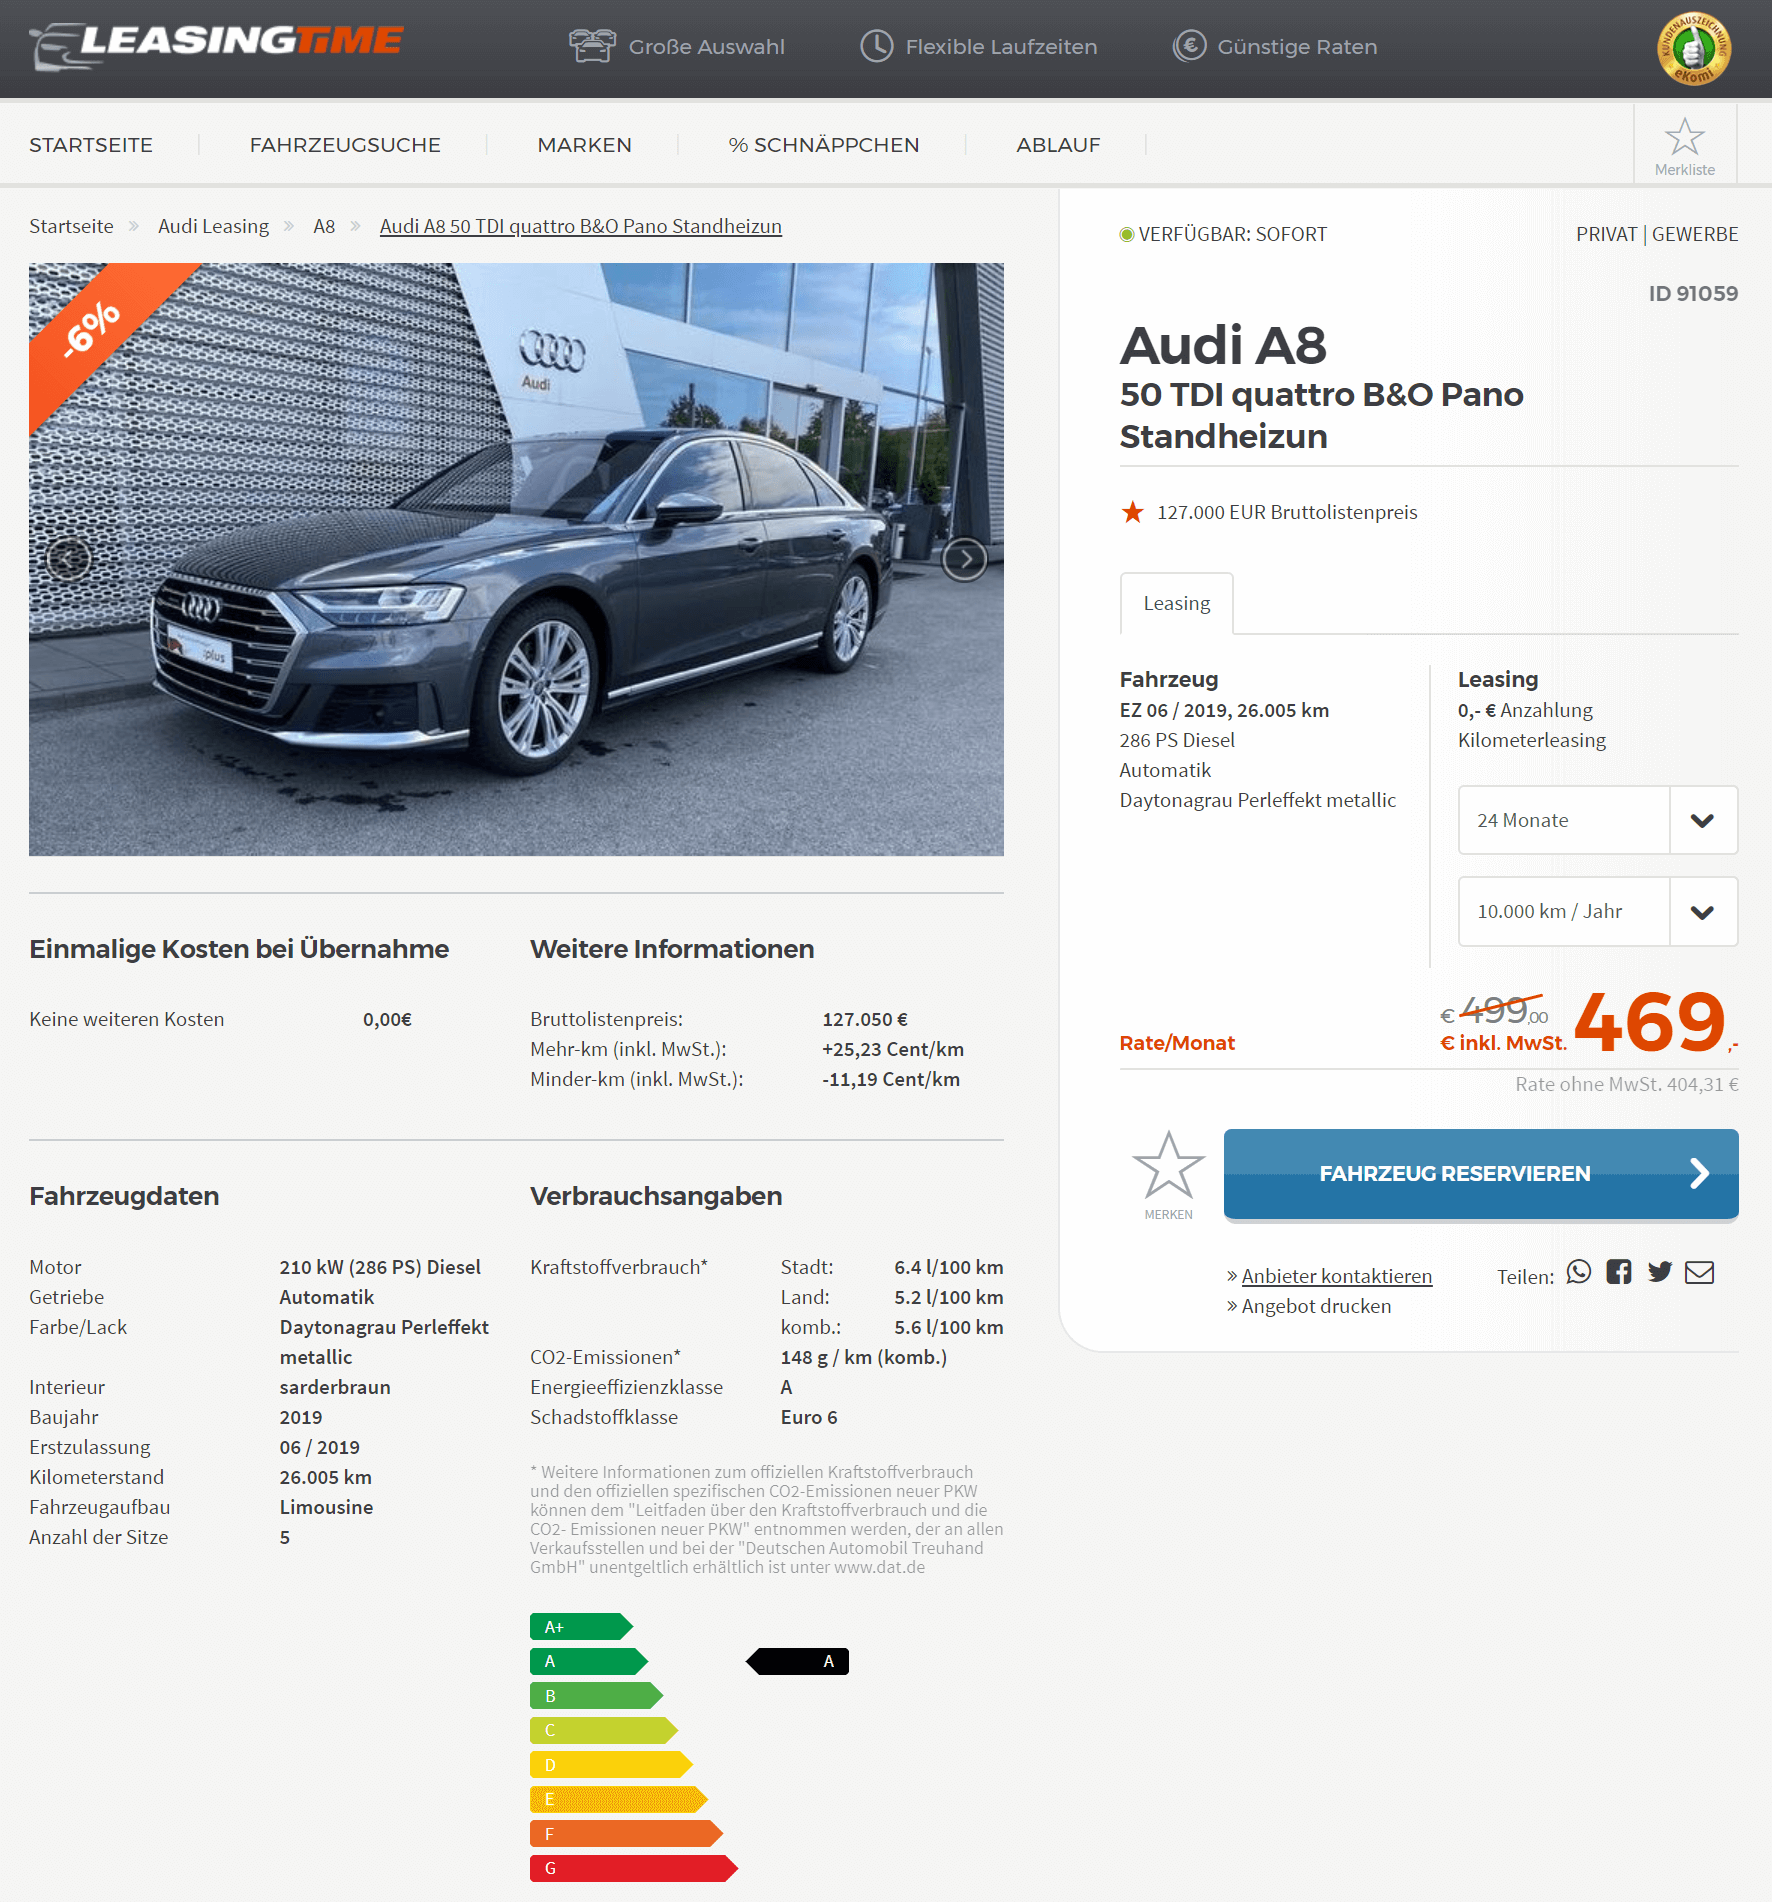1772x1902 pixels.
Task: Open the 10.000 km / Jahr dropdown
Action: [x=1598, y=911]
